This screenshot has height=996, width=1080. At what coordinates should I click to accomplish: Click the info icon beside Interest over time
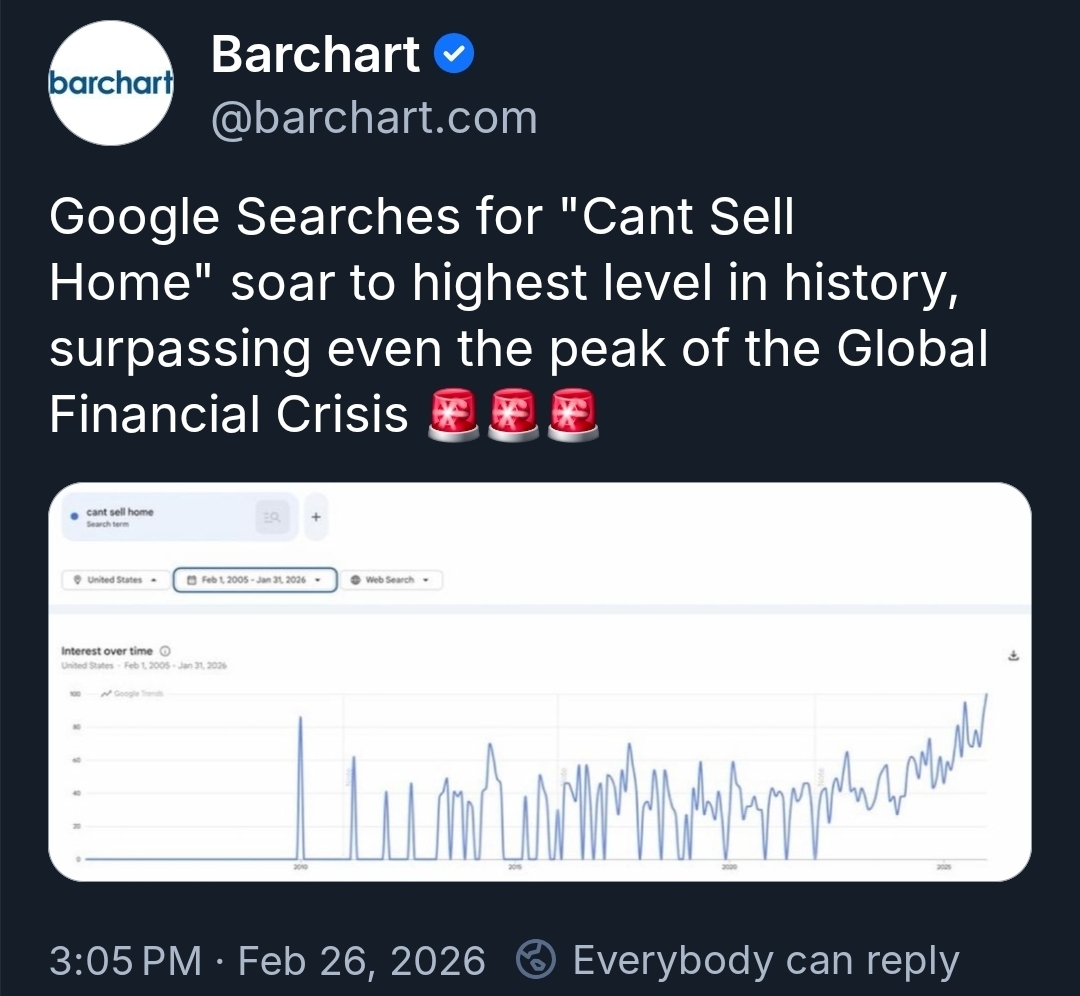tap(165, 651)
